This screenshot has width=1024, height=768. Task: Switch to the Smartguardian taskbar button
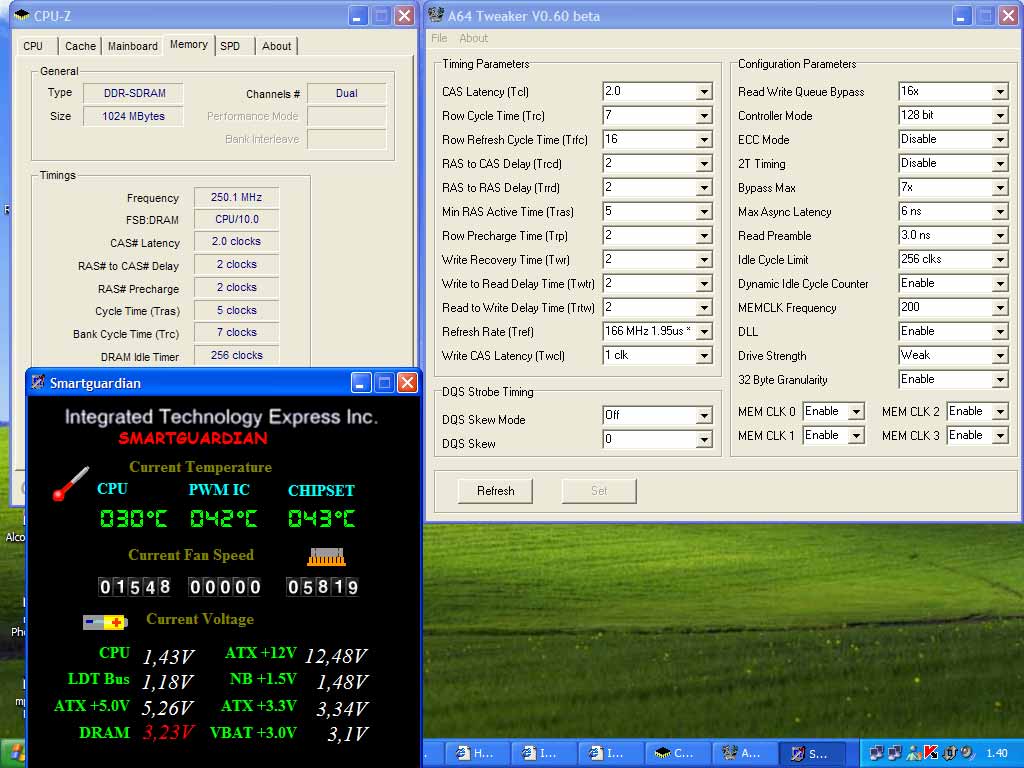pos(812,753)
